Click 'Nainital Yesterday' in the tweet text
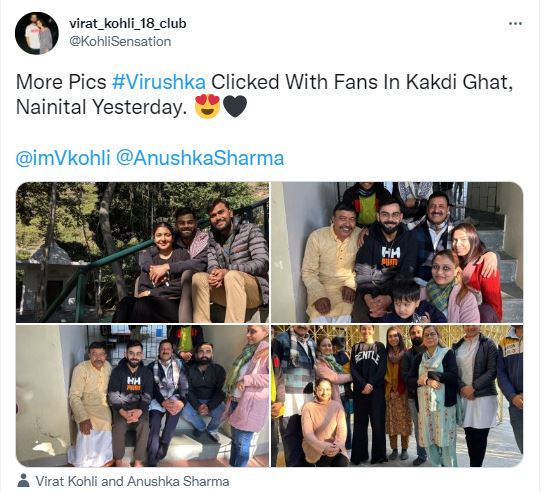The height and width of the screenshot is (492, 544). [x=99, y=107]
